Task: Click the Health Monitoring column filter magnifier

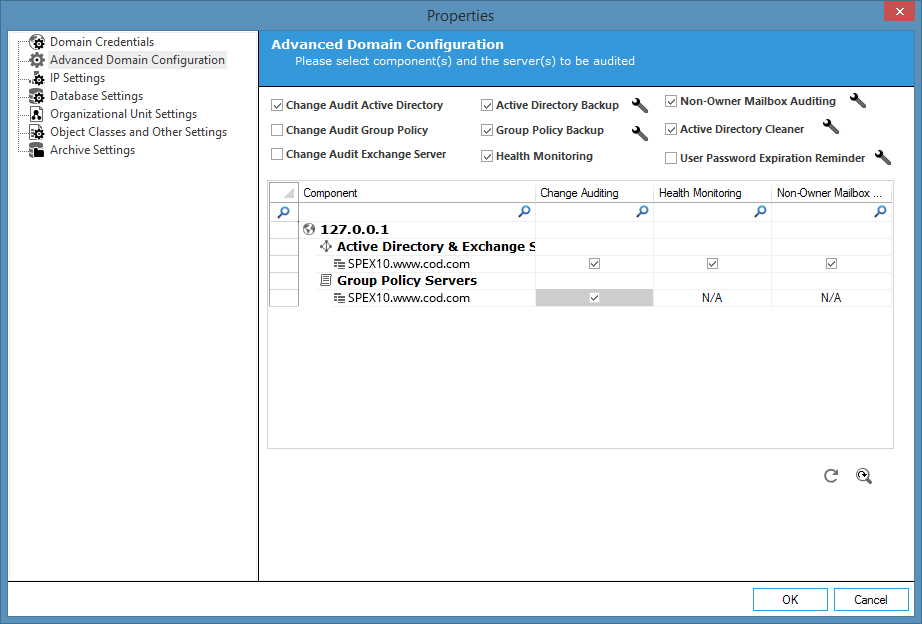Action: click(x=760, y=211)
